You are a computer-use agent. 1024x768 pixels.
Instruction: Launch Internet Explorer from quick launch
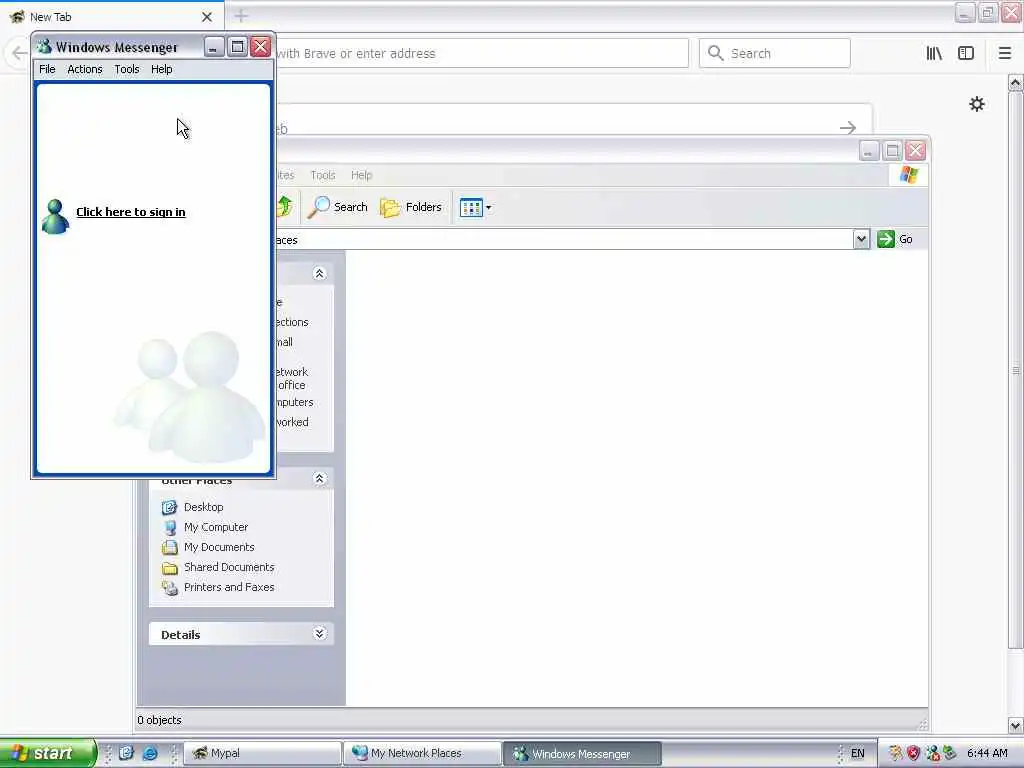tap(150, 753)
